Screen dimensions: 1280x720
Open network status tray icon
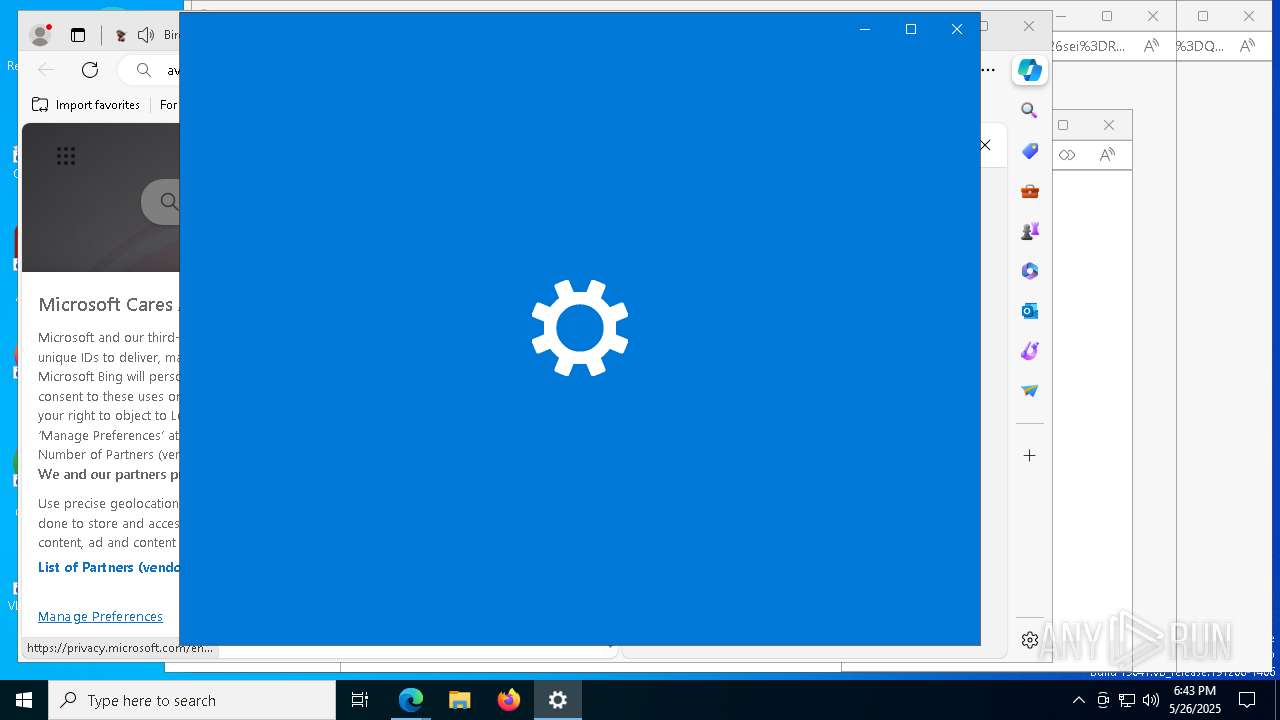point(1127,700)
